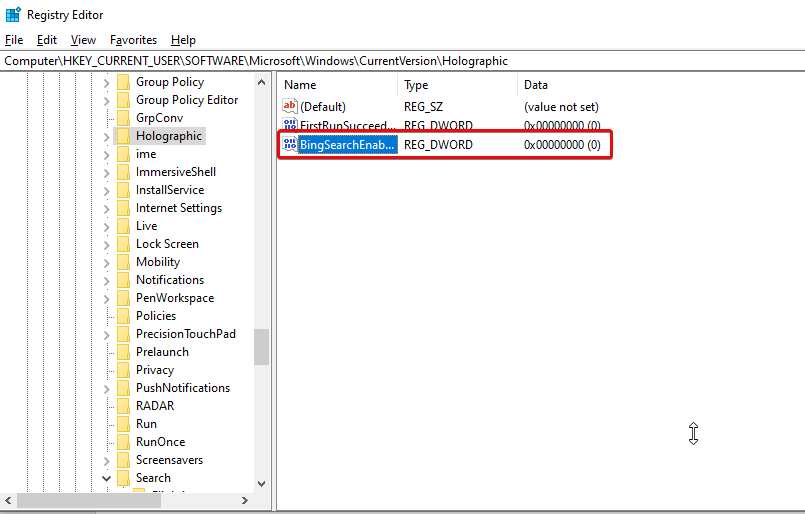Click the Screensavers folder icon
This screenshot has height=514, width=805.
(x=123, y=460)
